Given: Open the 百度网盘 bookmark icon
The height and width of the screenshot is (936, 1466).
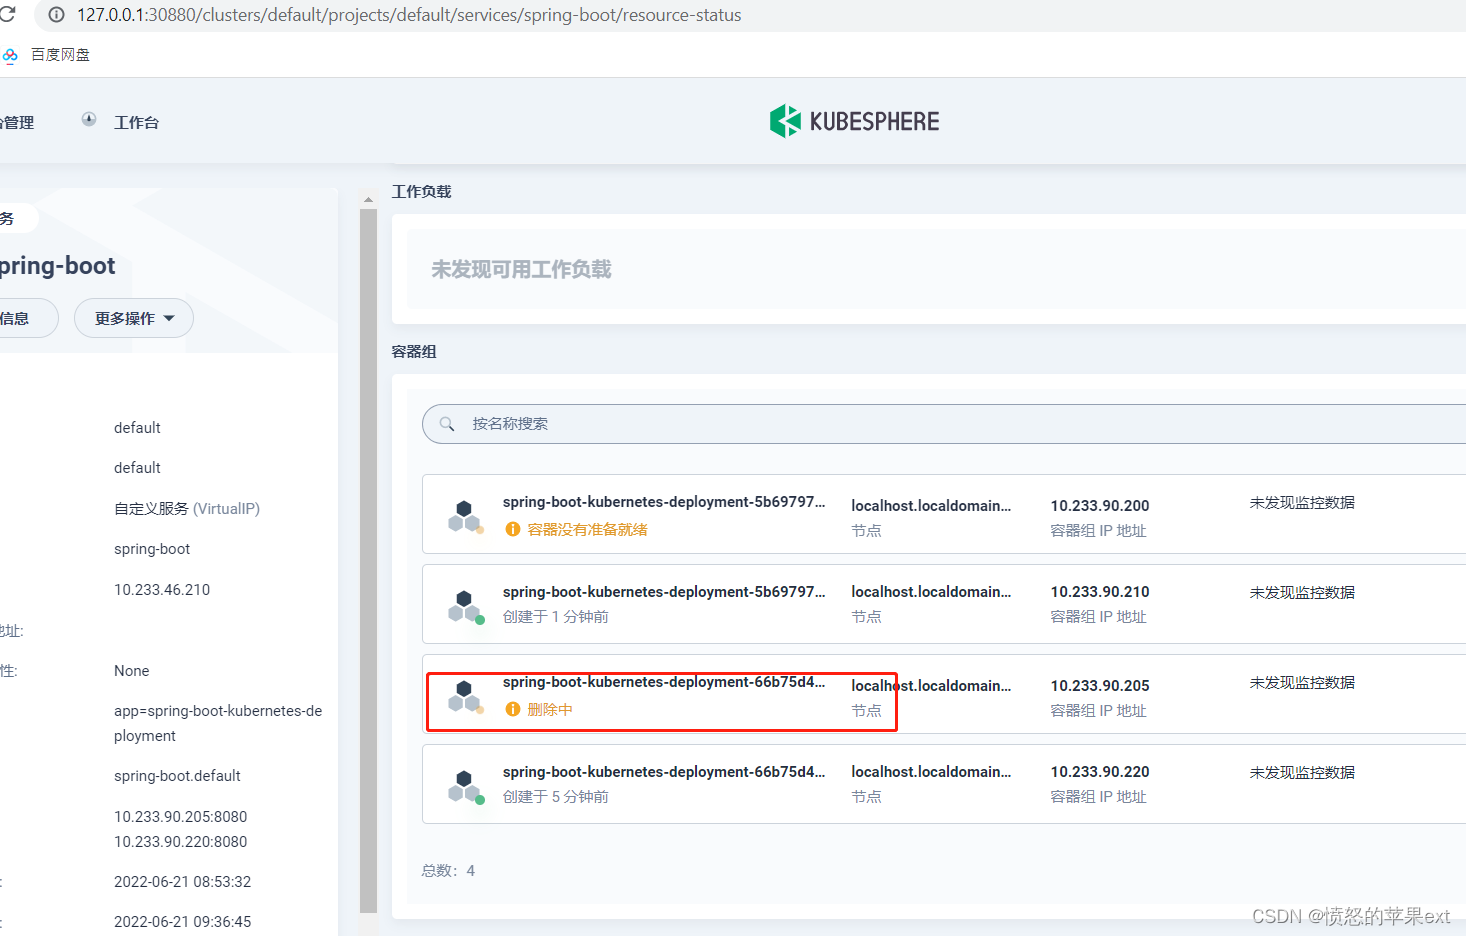Looking at the screenshot, I should tap(10, 56).
